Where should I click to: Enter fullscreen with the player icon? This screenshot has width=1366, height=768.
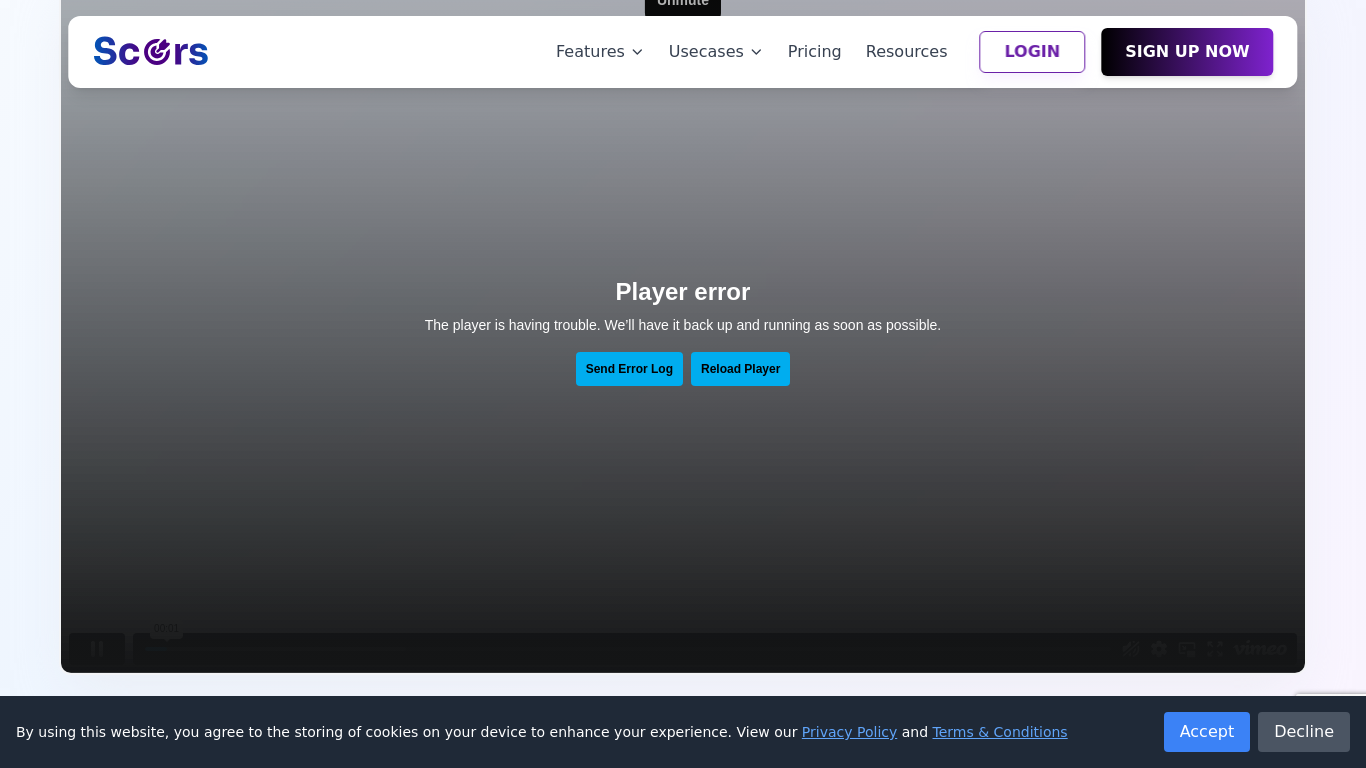(x=1215, y=649)
